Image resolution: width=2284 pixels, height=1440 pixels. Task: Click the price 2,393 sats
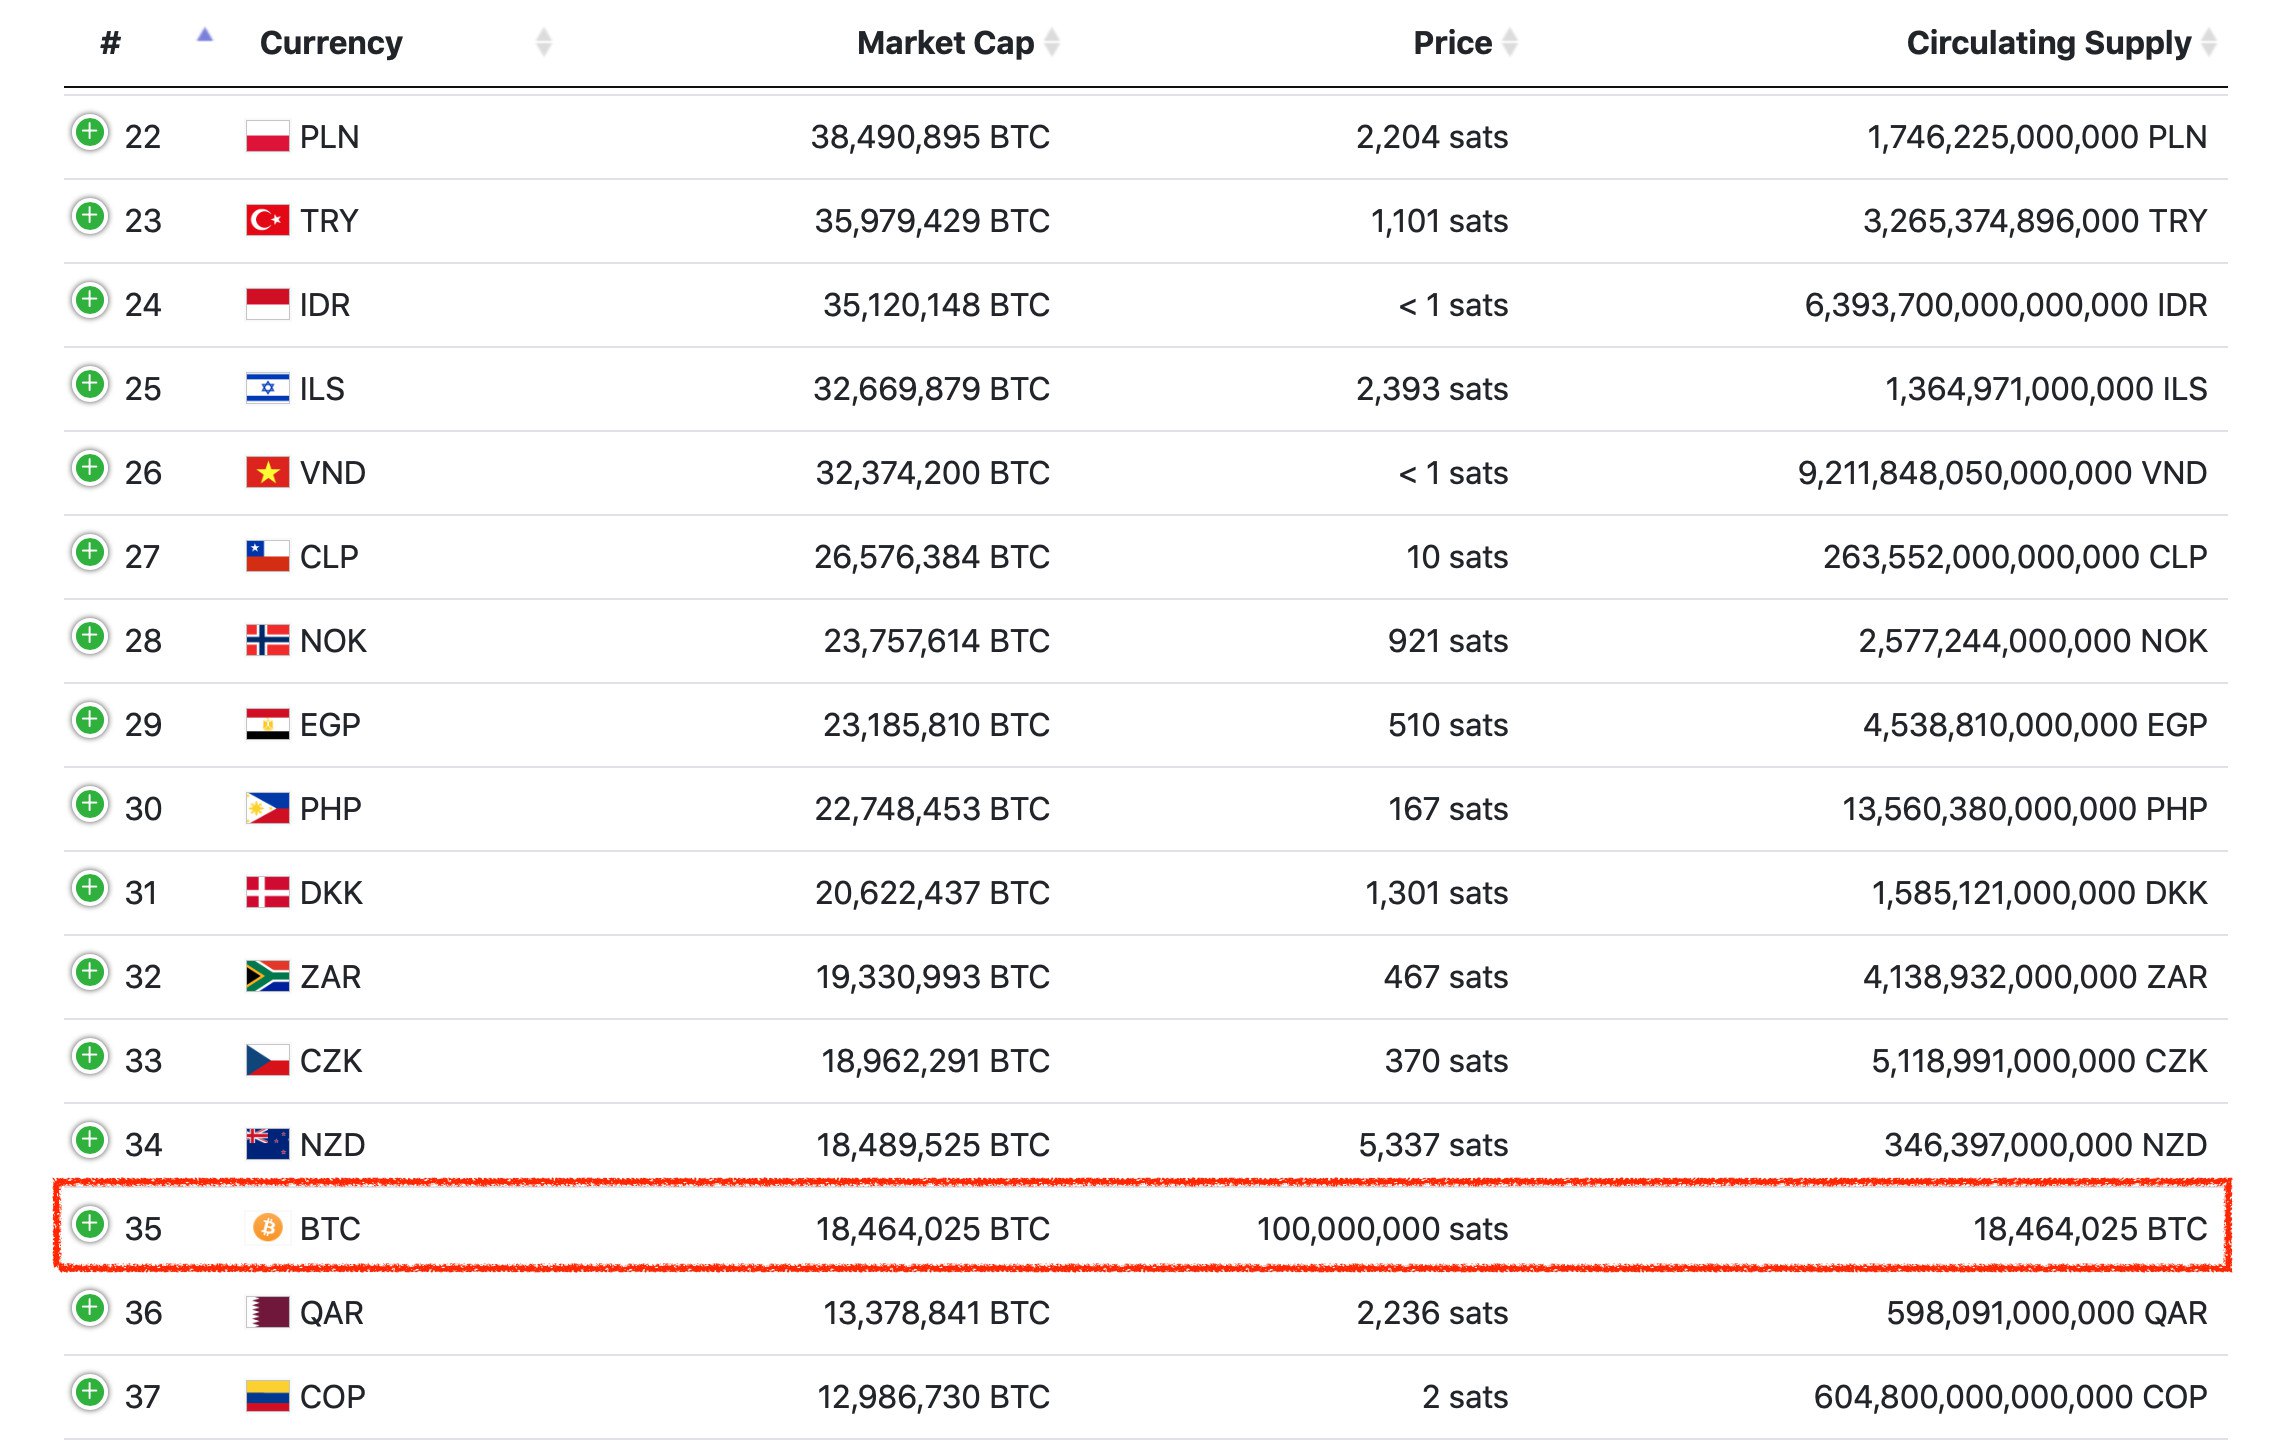click(1432, 389)
